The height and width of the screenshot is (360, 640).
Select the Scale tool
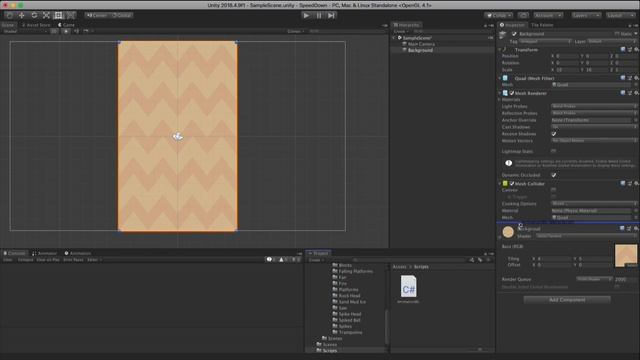[46, 15]
